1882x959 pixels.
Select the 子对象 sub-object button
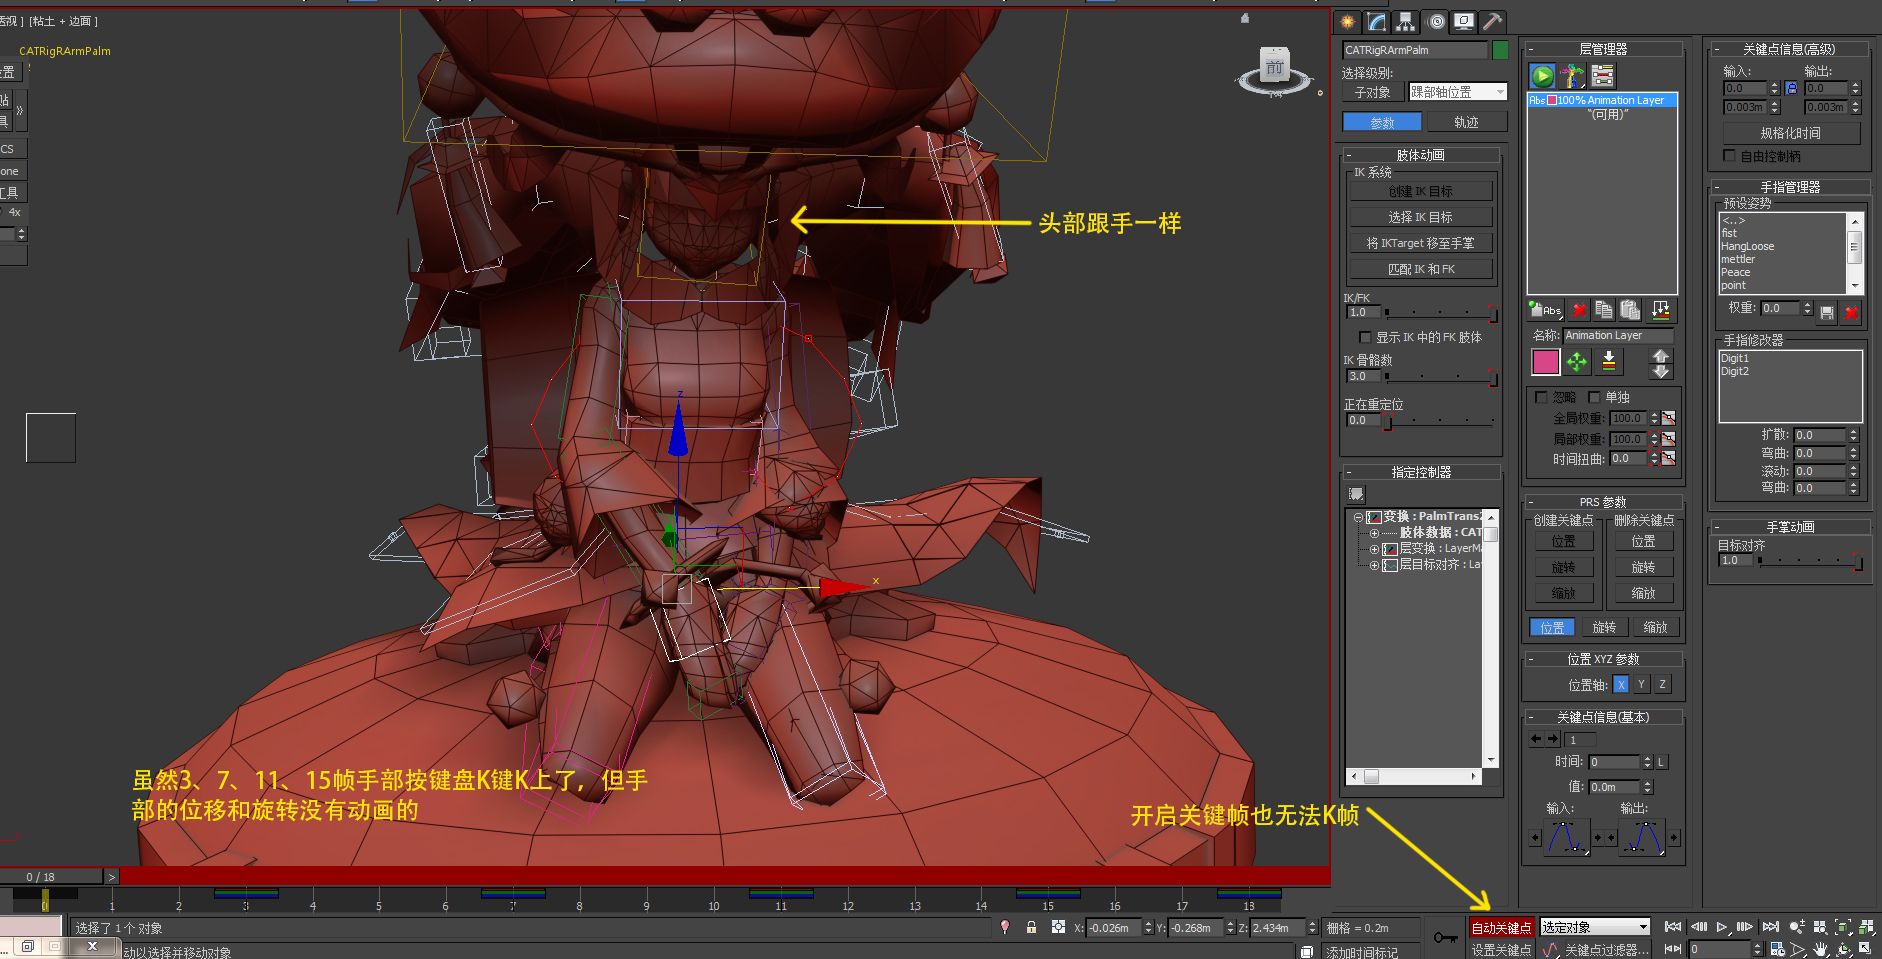1372,92
